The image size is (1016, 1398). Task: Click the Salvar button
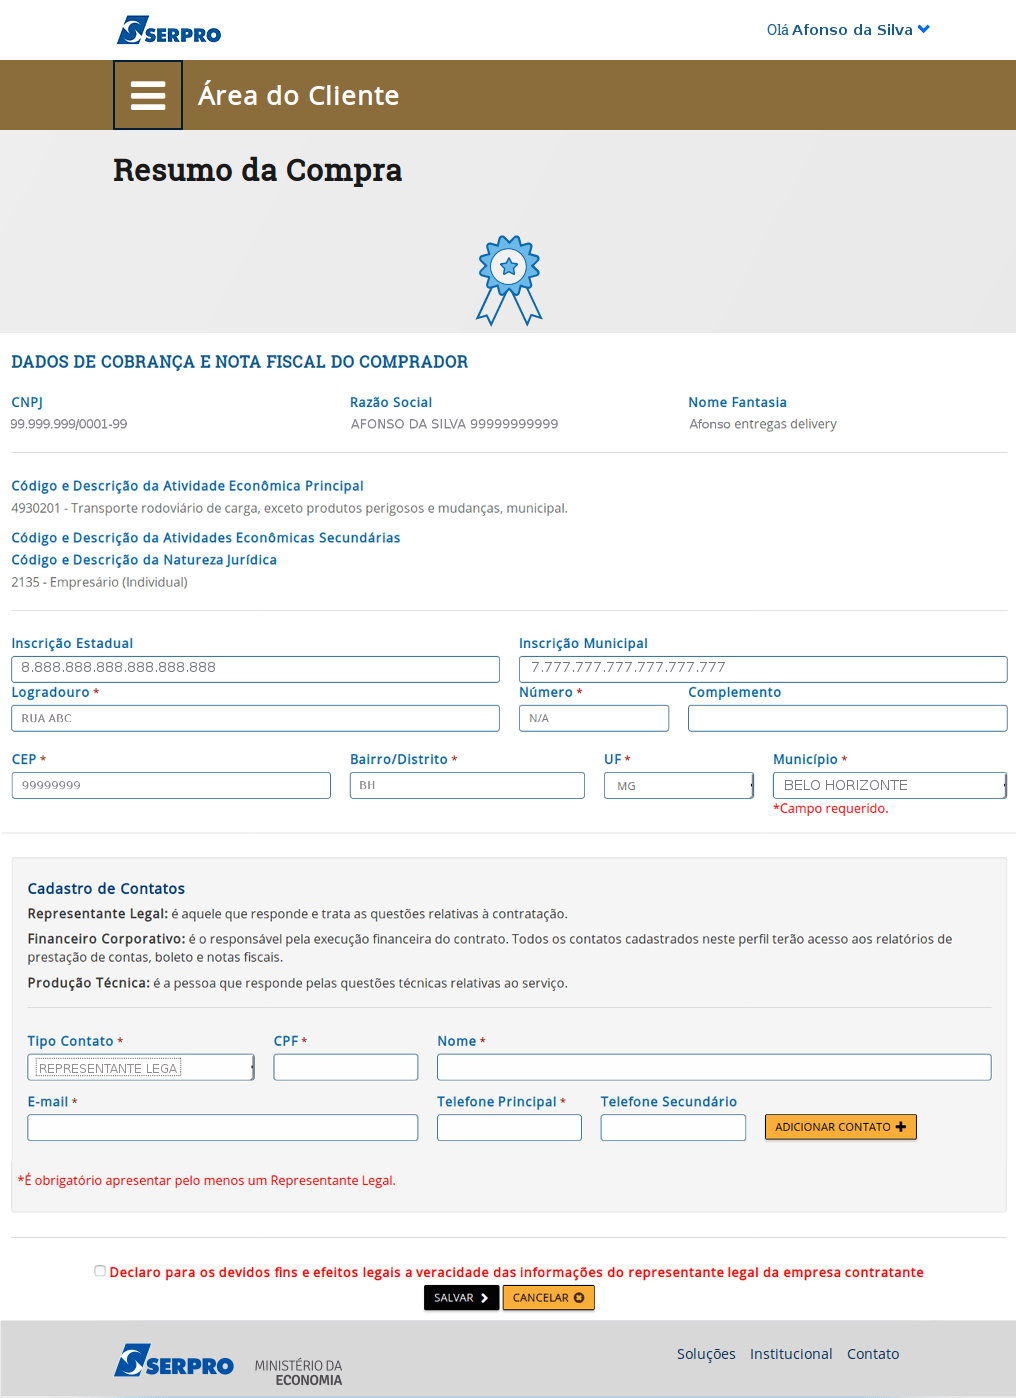[x=461, y=1298]
